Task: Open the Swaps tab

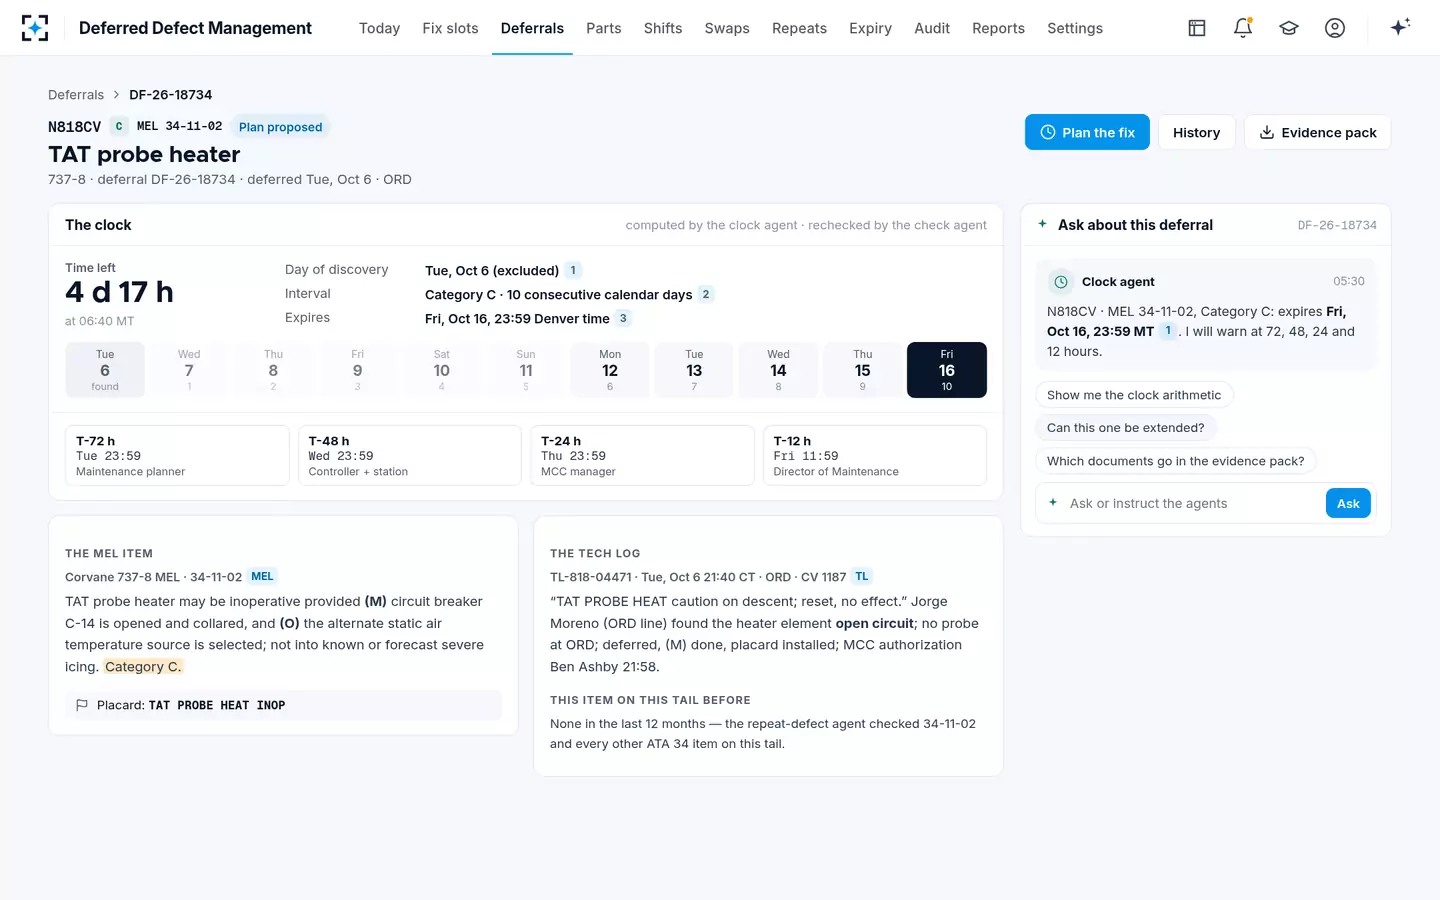Action: pos(727,28)
